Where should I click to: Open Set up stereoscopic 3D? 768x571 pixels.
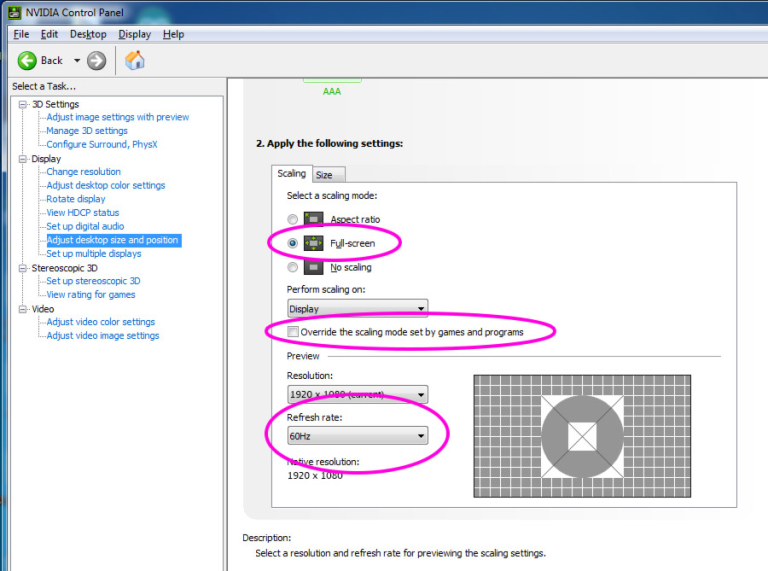[93, 281]
